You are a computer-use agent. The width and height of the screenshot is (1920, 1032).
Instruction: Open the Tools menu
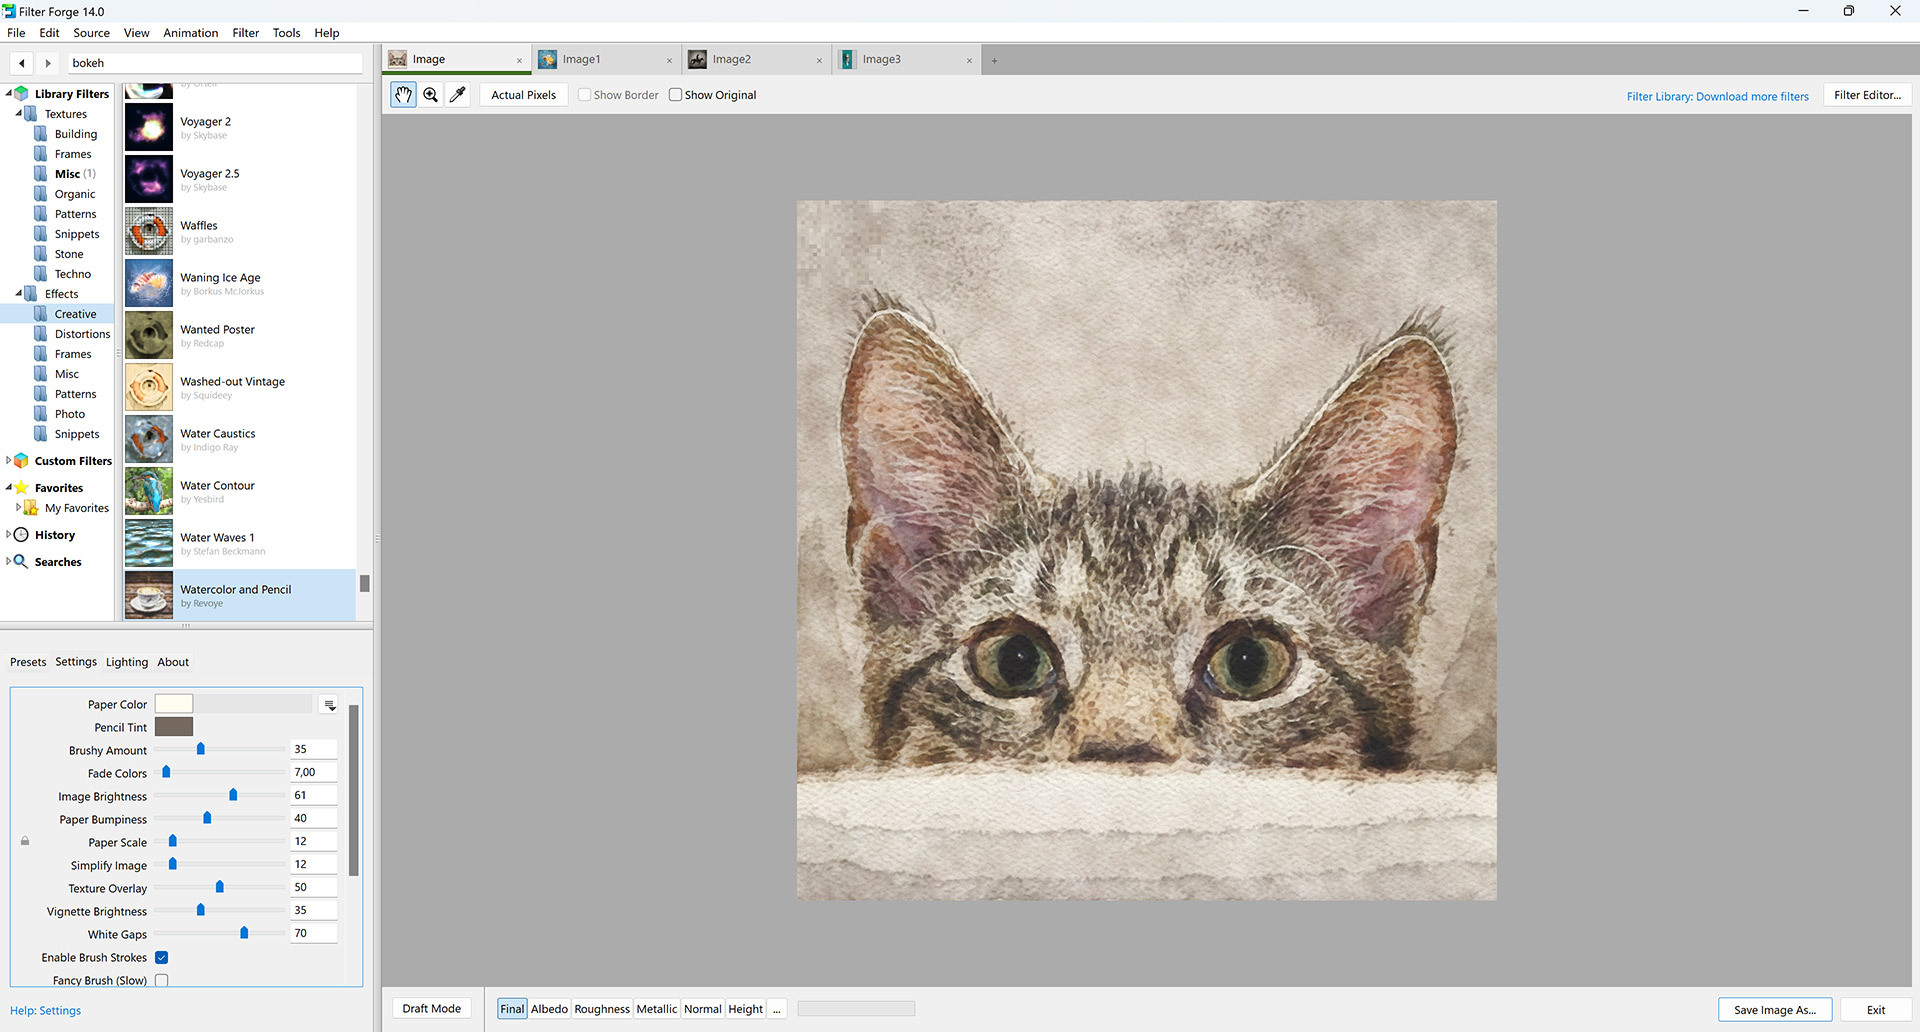[x=286, y=33]
